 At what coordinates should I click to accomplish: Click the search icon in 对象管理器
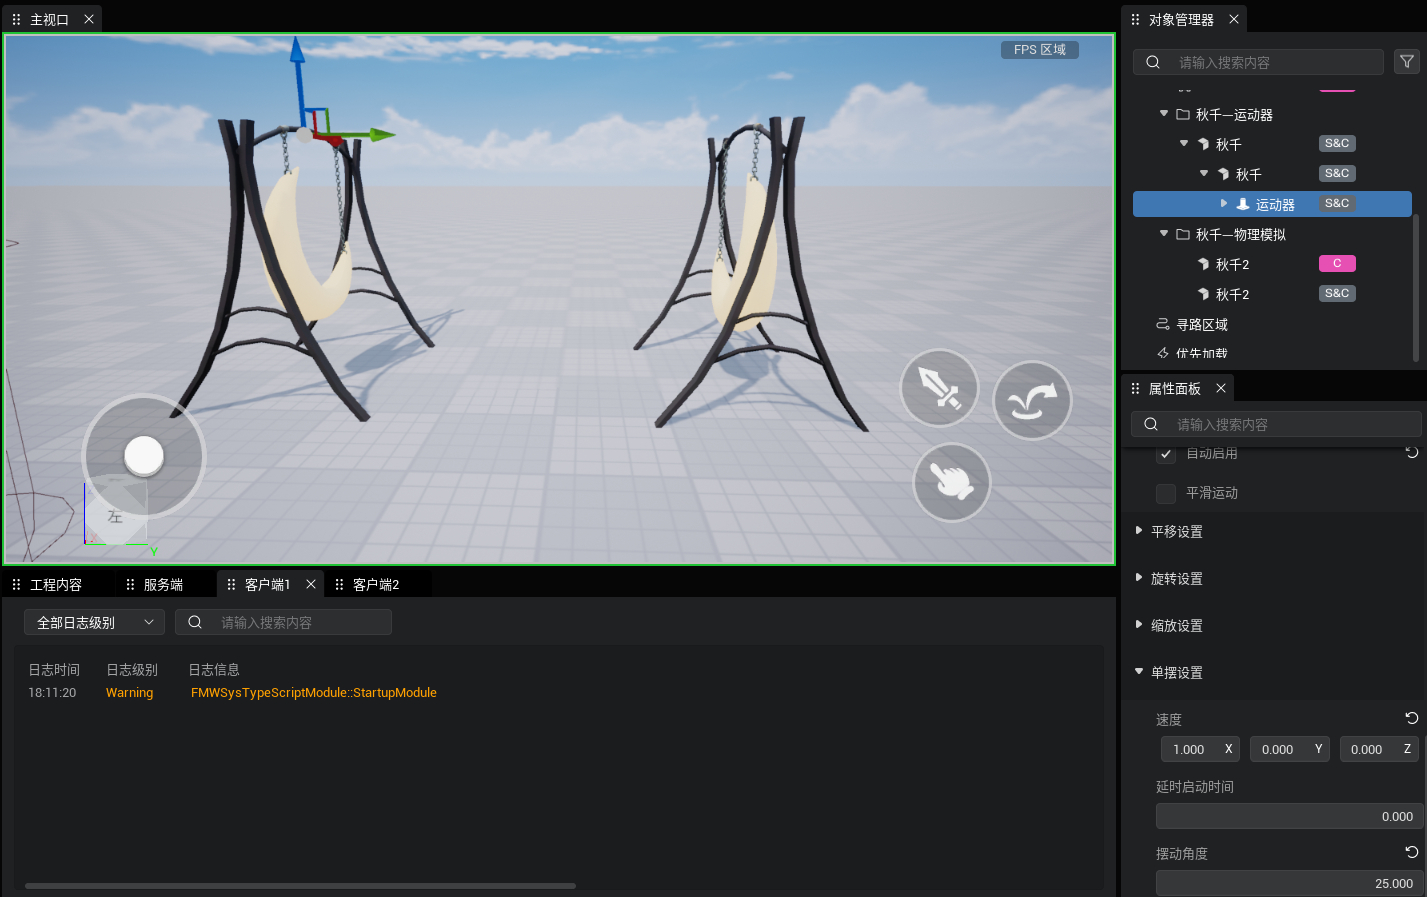click(x=1153, y=62)
